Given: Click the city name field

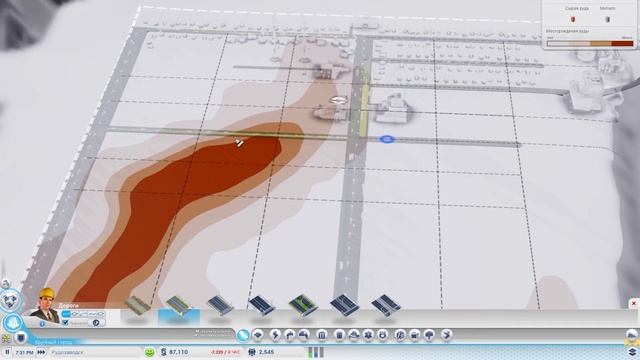Looking at the screenshot, I should (95, 352).
